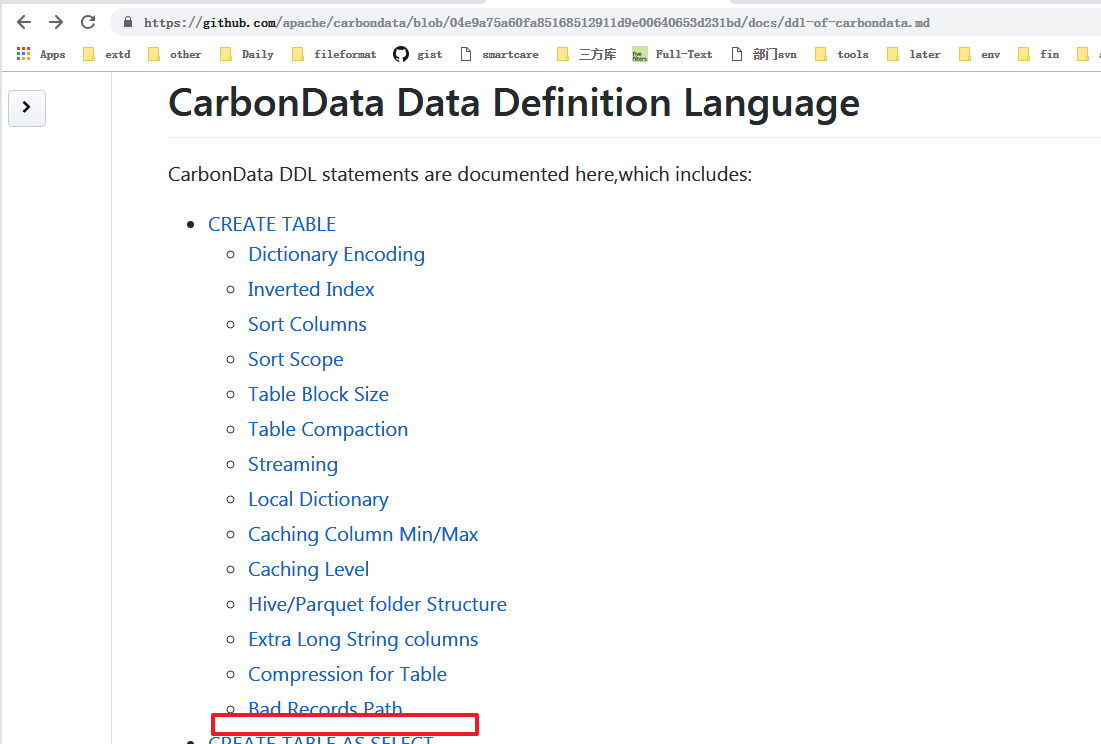Open the Table Block Size link
Viewport: 1101px width, 744px height.
click(x=318, y=394)
